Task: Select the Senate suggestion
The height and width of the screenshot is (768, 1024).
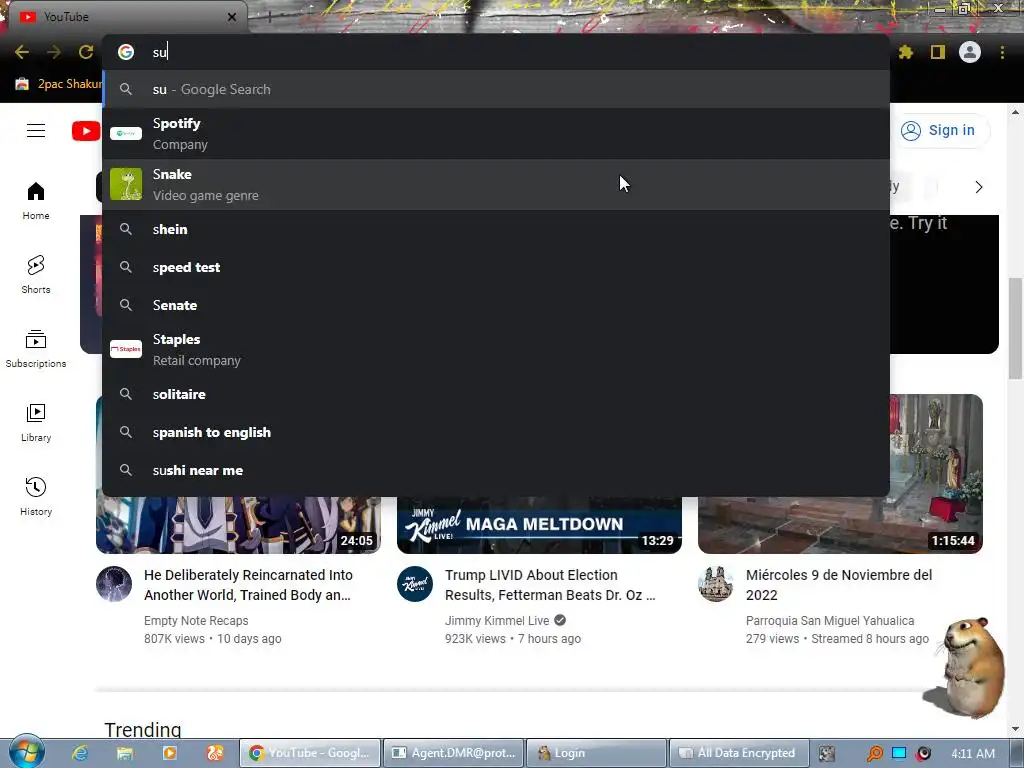Action: pos(496,305)
